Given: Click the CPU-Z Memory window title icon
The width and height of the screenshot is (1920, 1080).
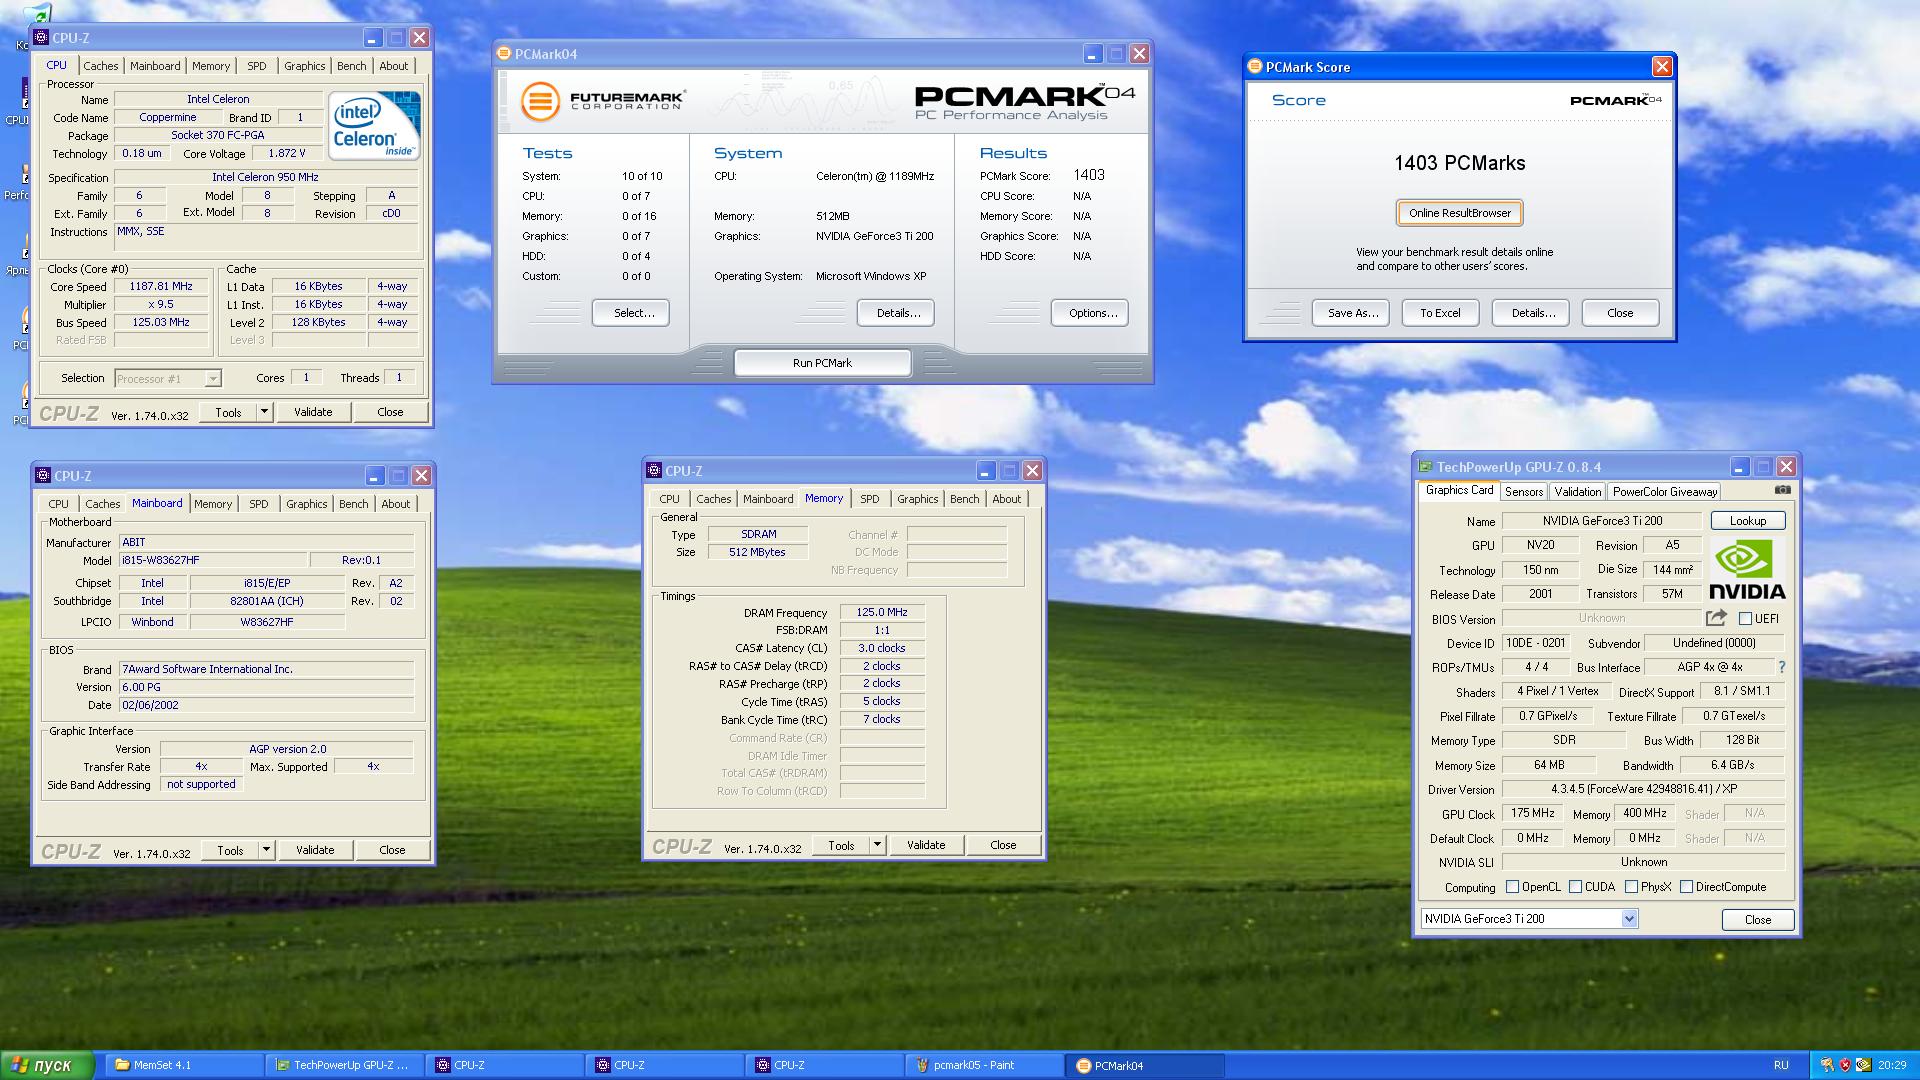Looking at the screenshot, I should click(654, 470).
